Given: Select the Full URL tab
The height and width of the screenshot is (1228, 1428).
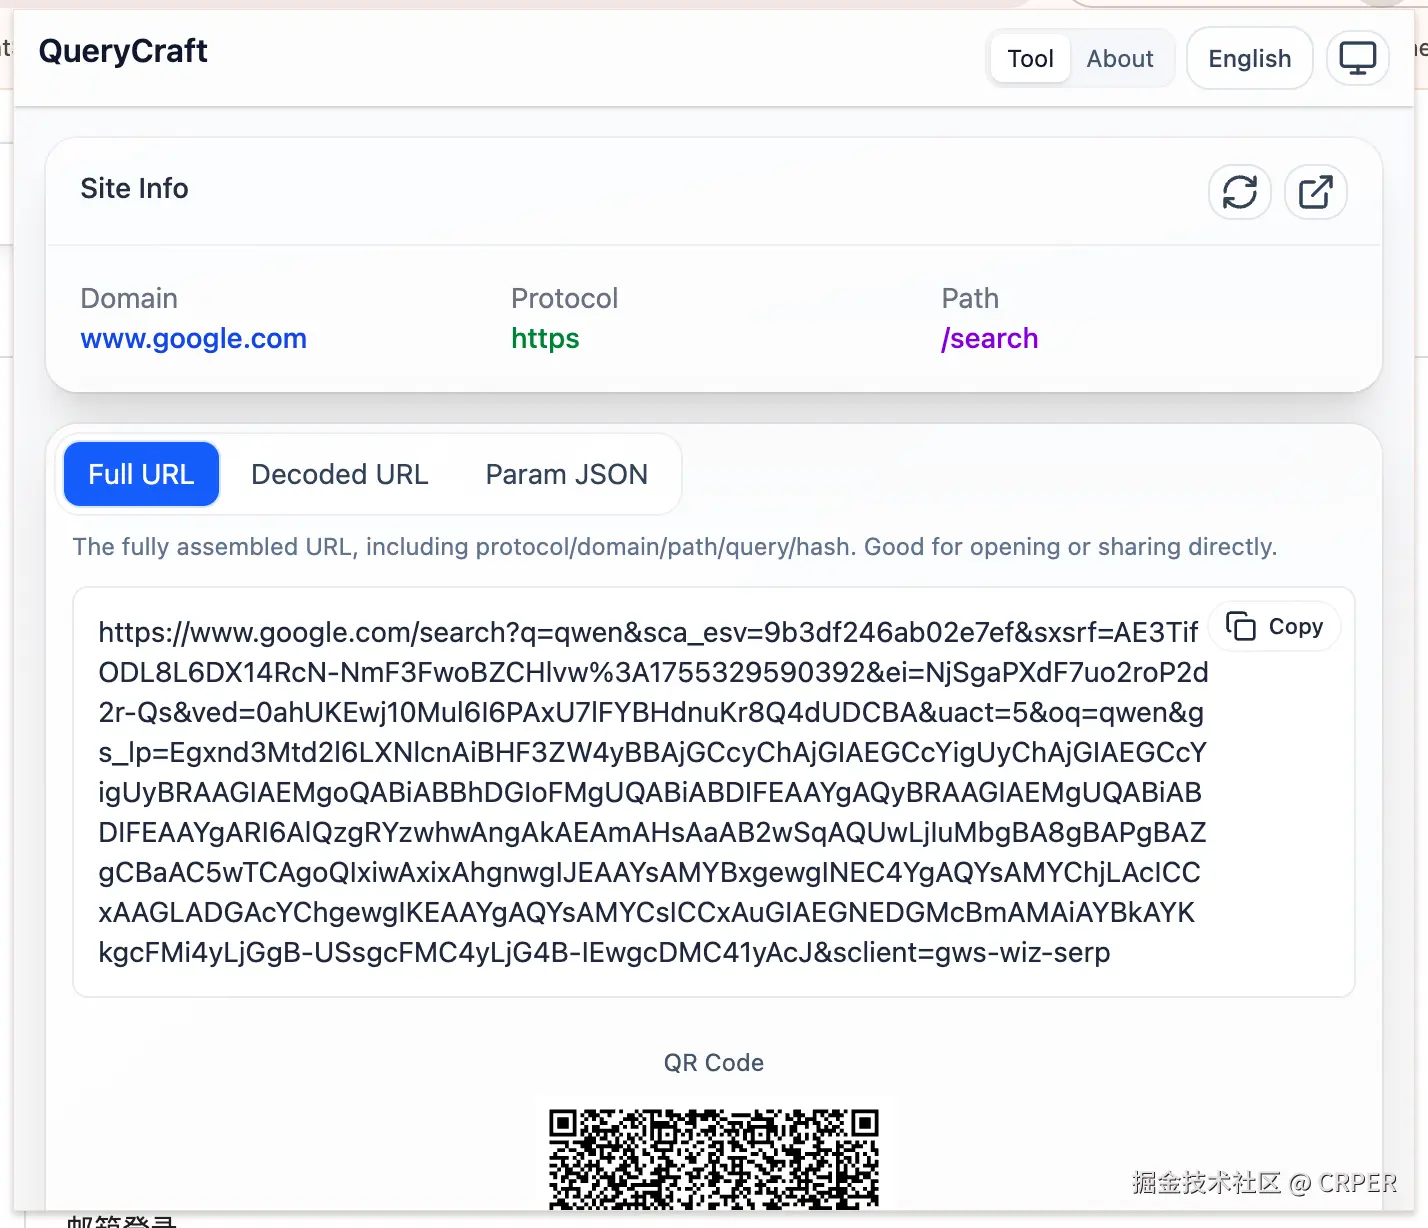Looking at the screenshot, I should (x=141, y=474).
